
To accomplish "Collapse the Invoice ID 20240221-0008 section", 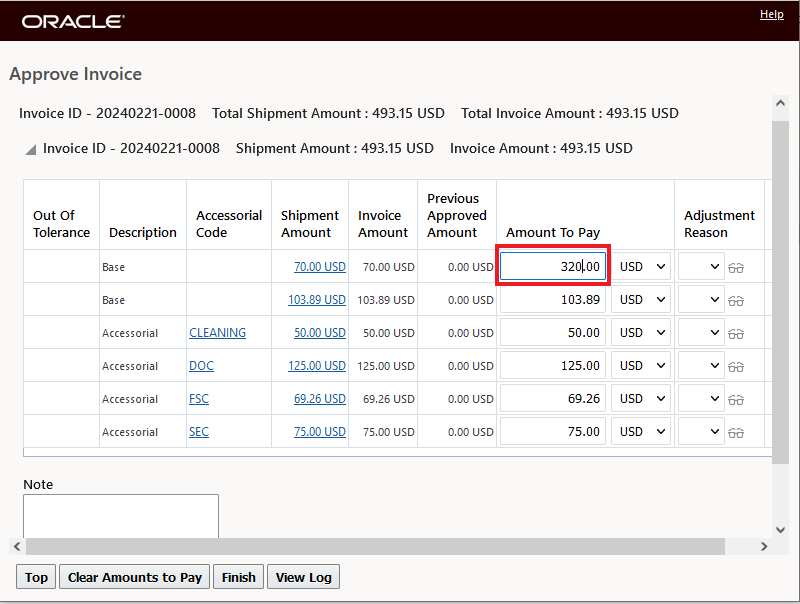I will click(31, 149).
